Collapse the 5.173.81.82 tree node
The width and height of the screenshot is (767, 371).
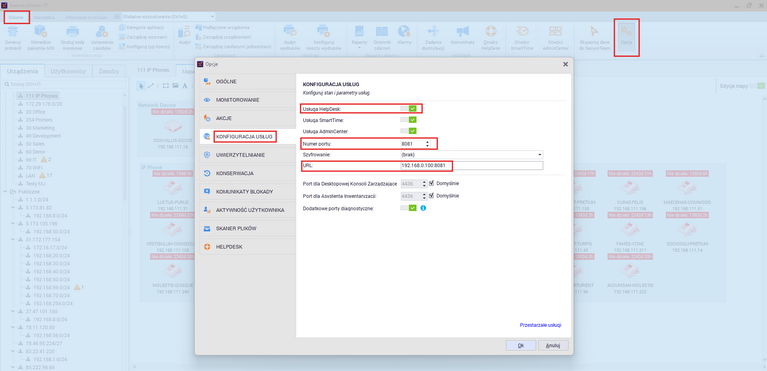13,208
